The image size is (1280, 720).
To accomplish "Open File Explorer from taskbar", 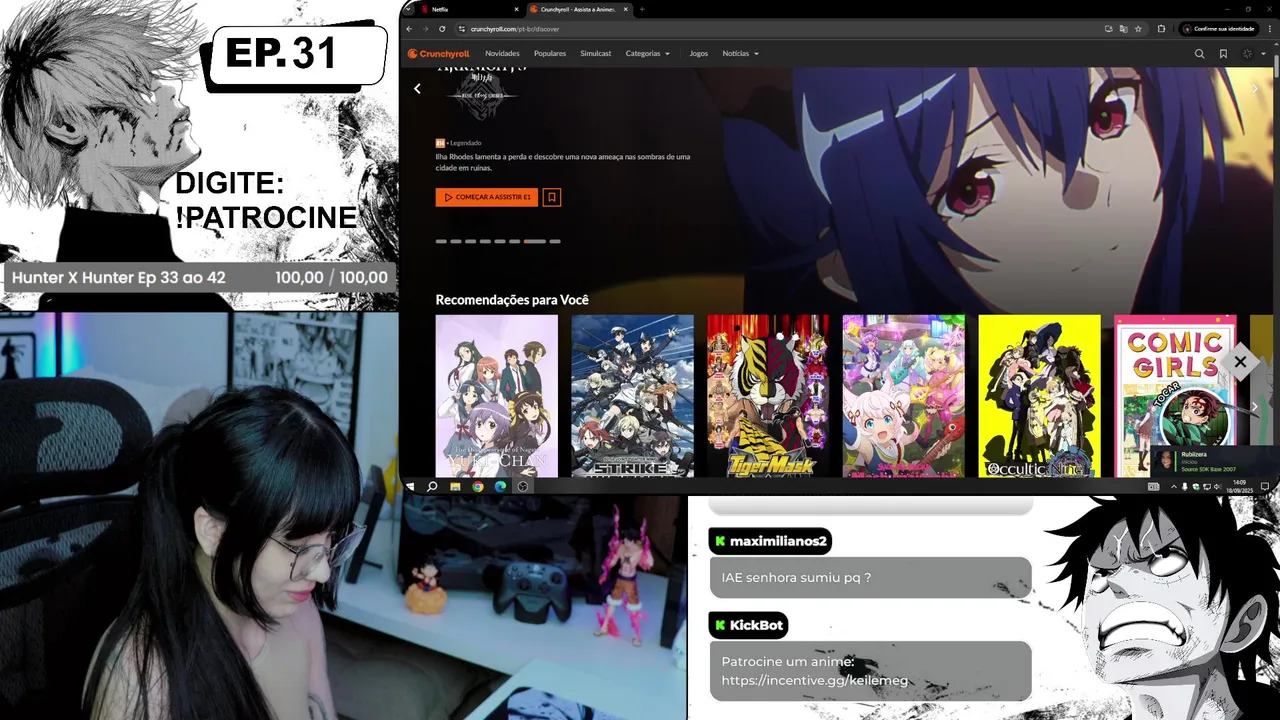I will [x=455, y=486].
